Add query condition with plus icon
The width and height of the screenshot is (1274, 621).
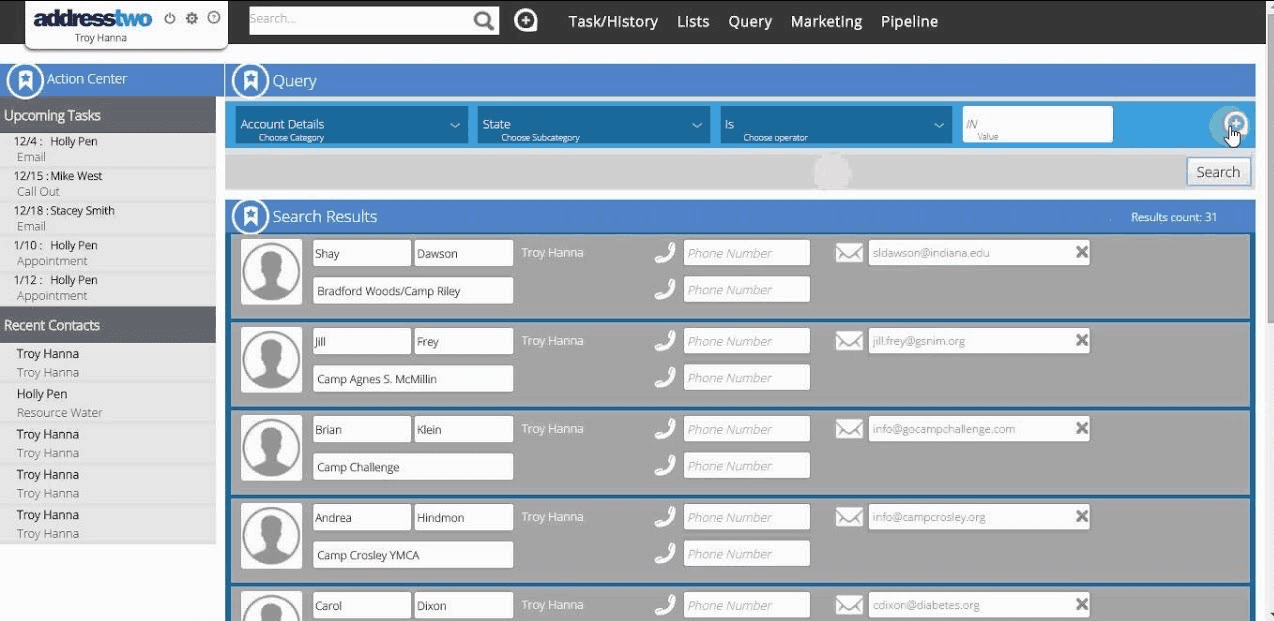pos(1235,125)
